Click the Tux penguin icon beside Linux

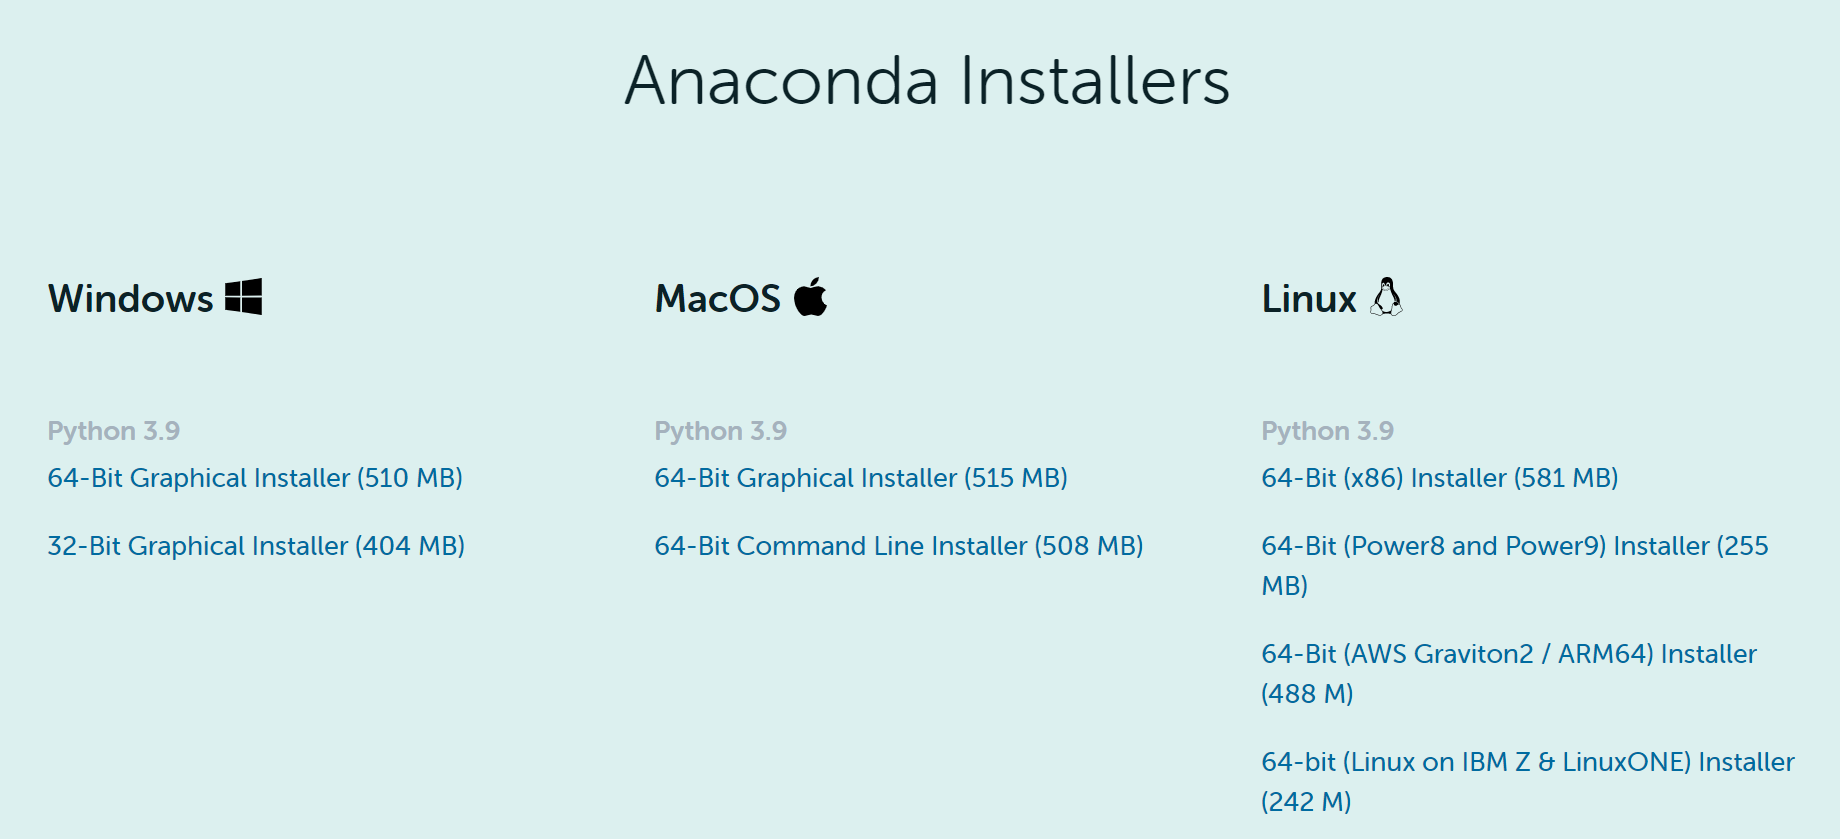pos(1386,297)
